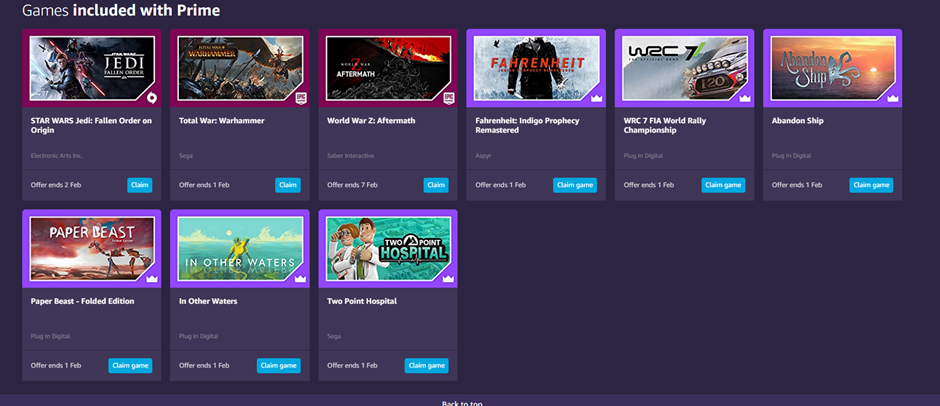
Task: Click 'Plug In Digital' under Paper Beast
Action: 50,336
